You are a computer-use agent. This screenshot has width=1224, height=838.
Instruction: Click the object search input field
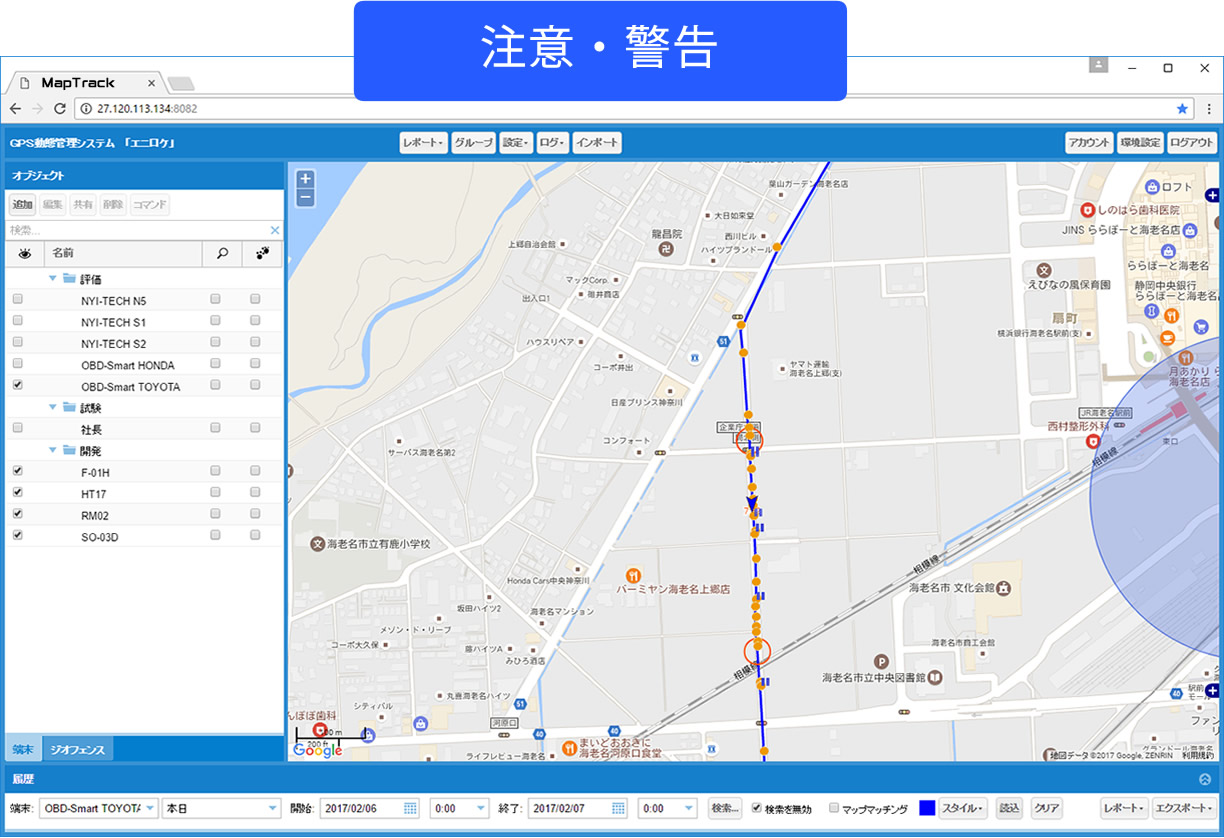[x=137, y=231]
